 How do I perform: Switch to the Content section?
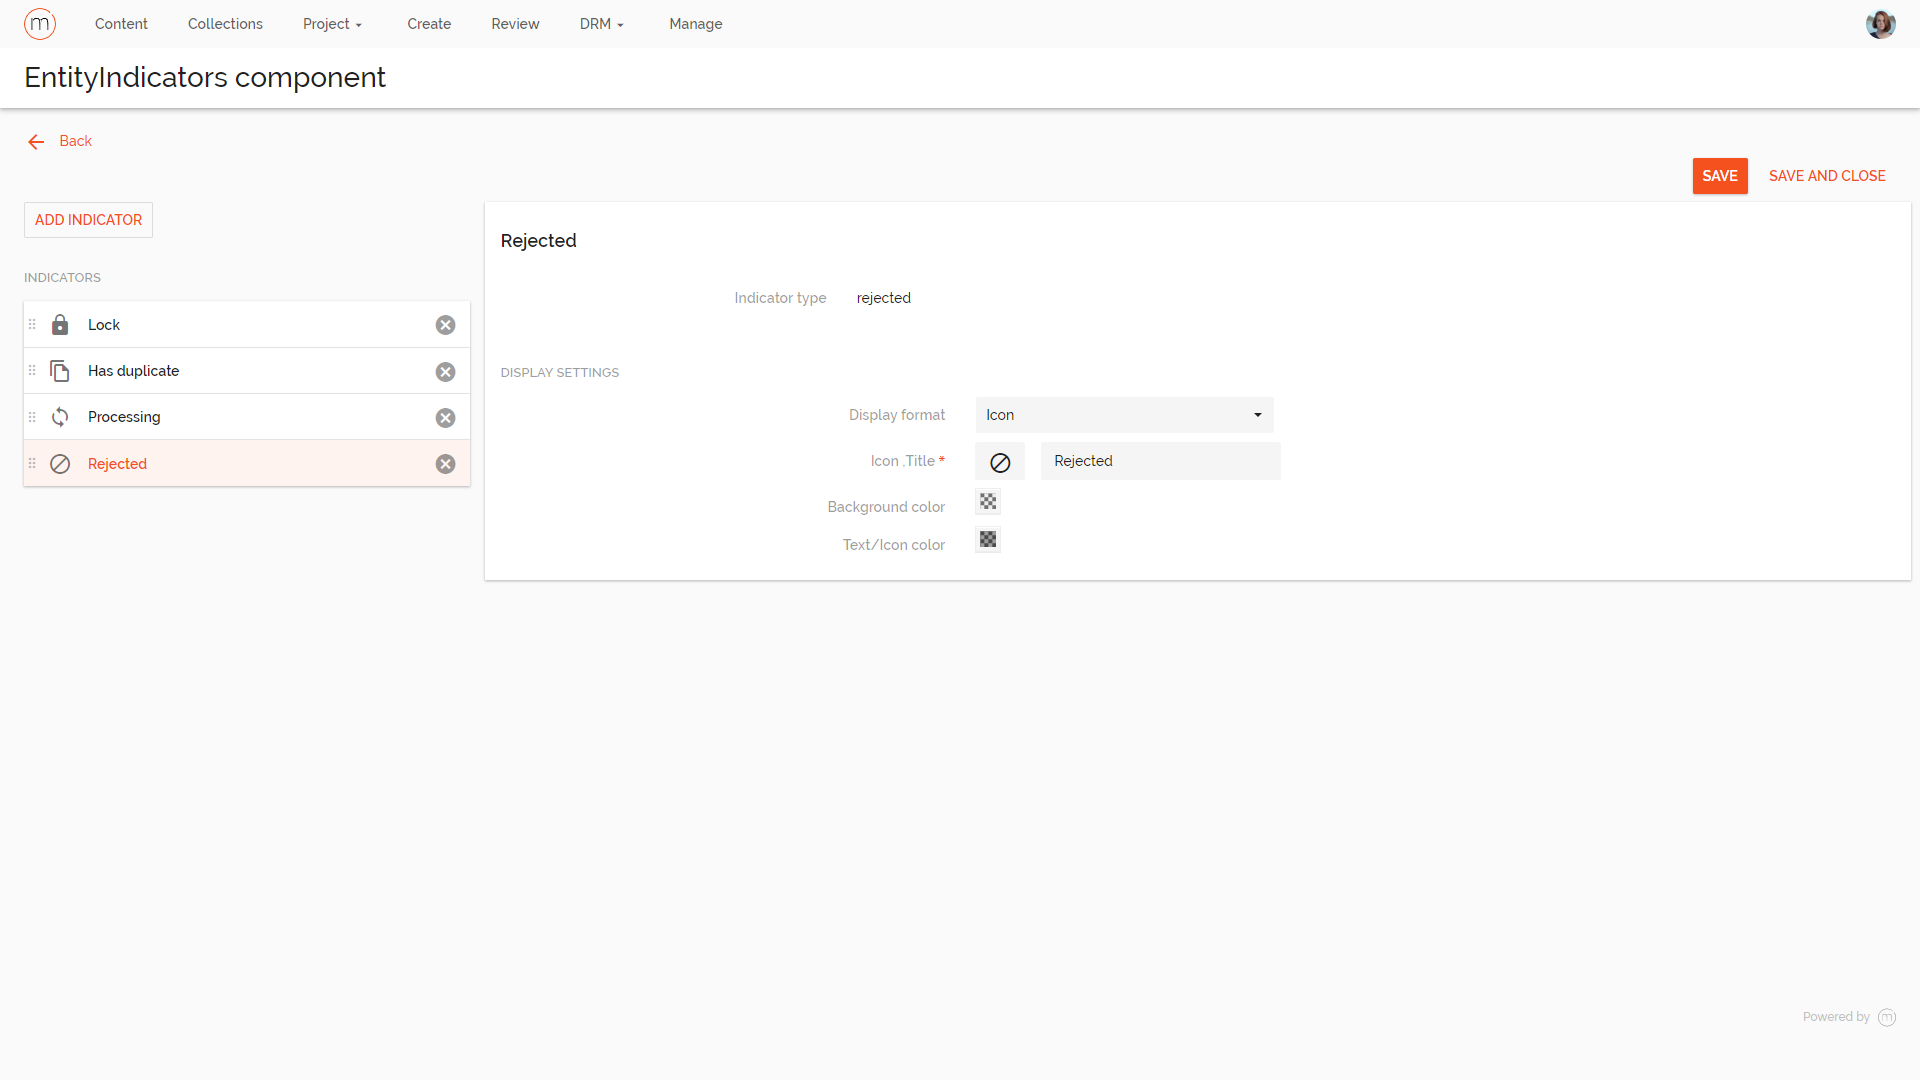[121, 23]
